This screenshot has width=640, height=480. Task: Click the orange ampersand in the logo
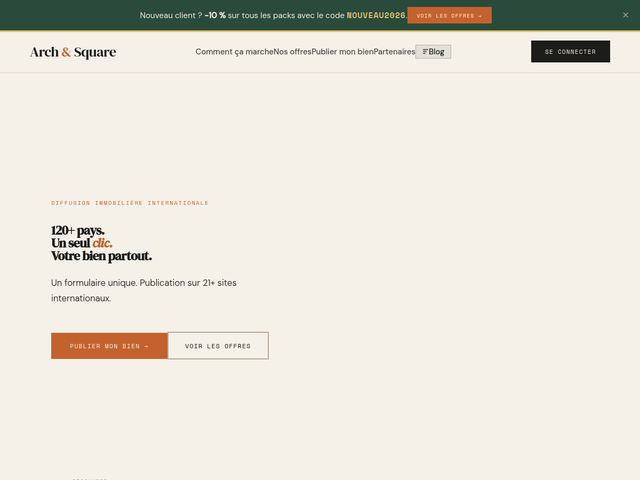tap(66, 52)
